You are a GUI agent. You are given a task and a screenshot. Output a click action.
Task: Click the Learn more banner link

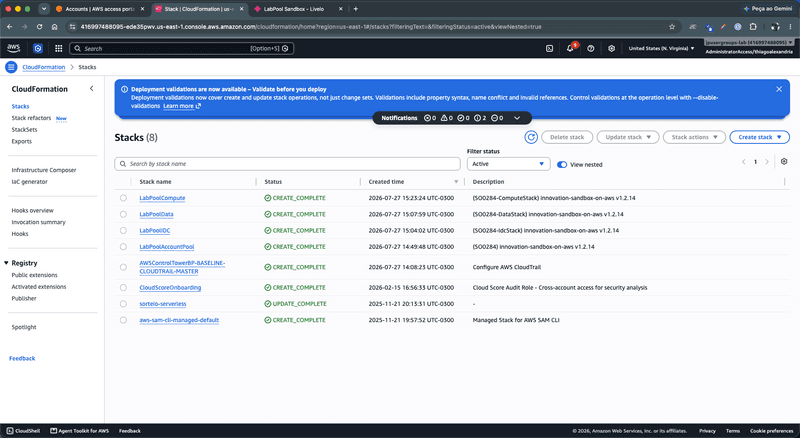pyautogui.click(x=182, y=106)
